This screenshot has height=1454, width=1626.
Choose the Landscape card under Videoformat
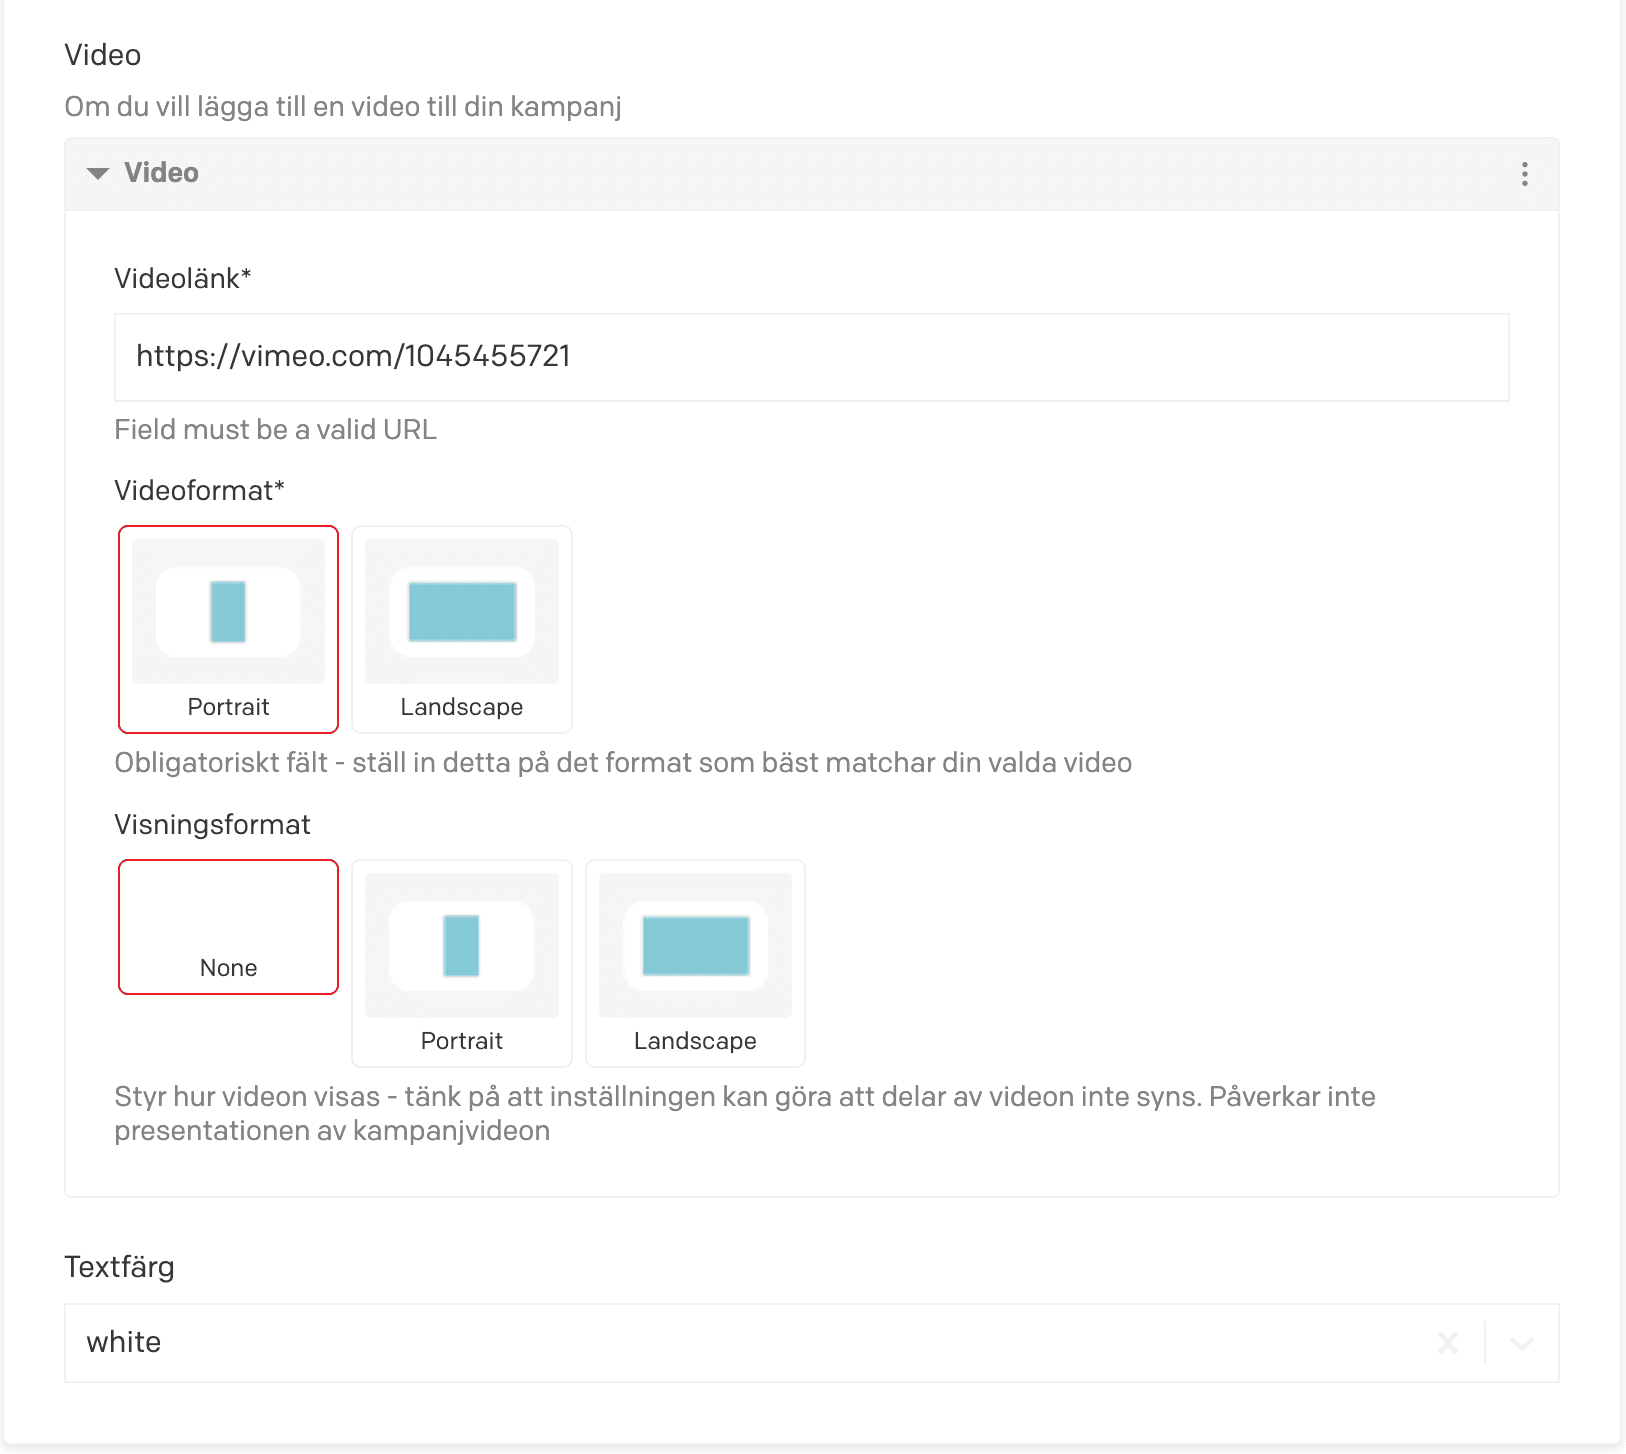(x=461, y=629)
